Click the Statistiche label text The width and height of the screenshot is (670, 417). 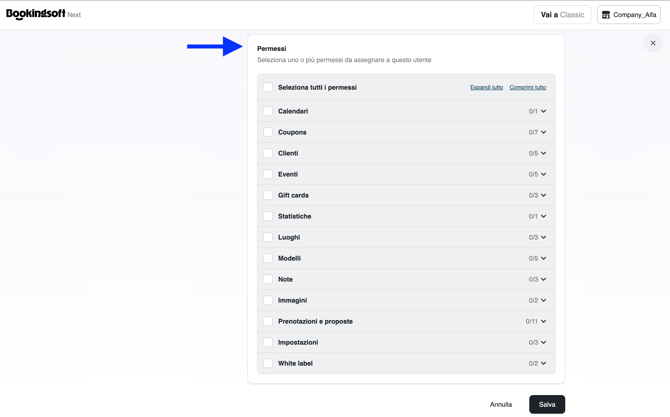coord(294,216)
